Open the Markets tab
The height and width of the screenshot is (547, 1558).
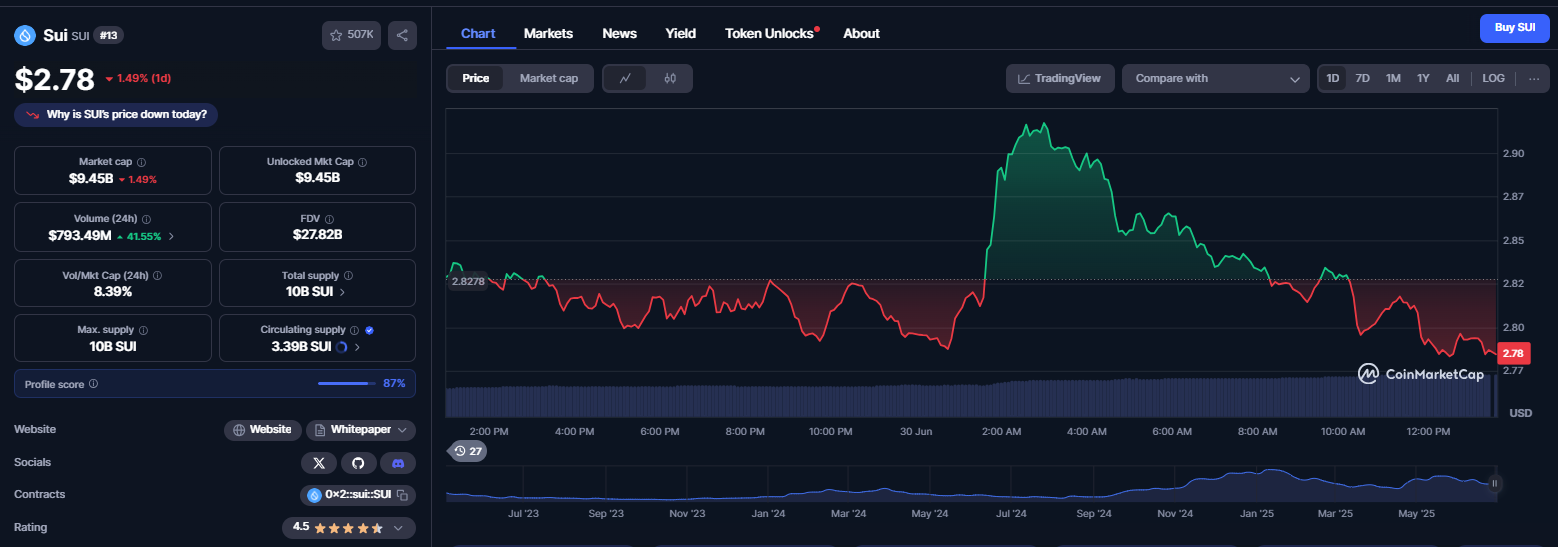[548, 33]
